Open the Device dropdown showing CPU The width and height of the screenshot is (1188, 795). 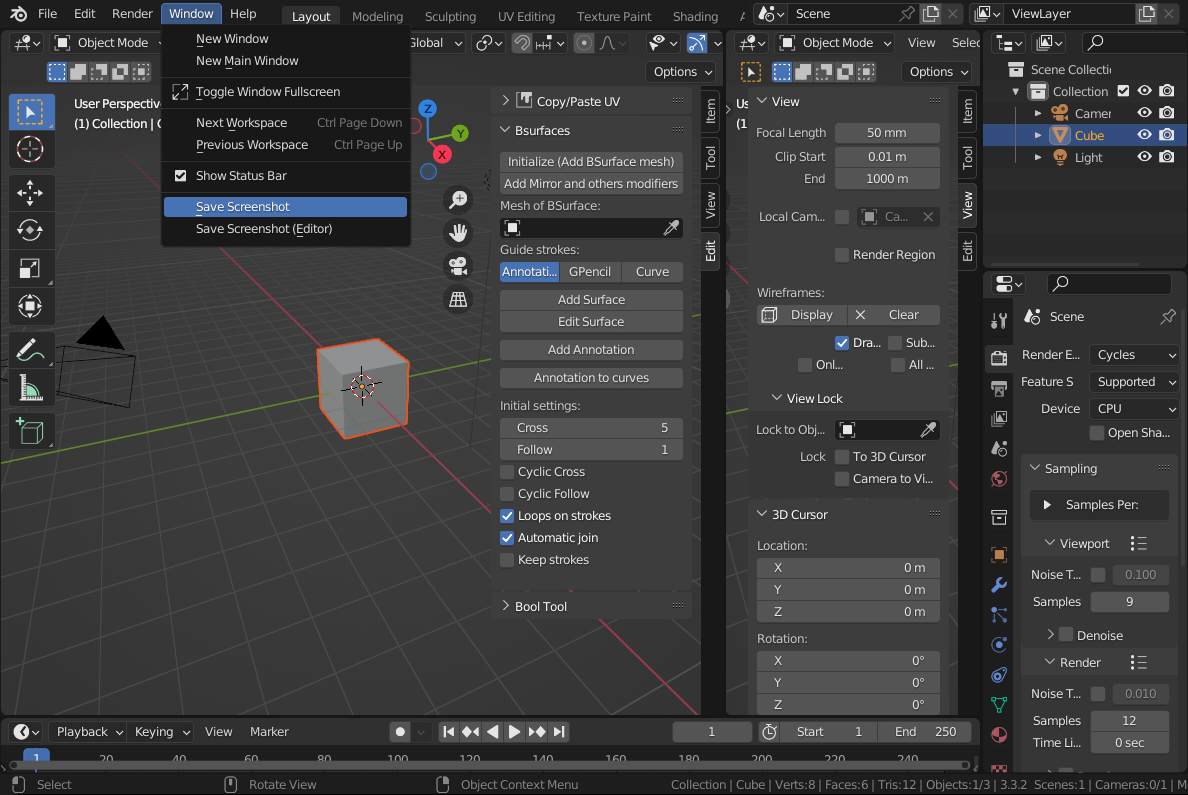click(1134, 408)
